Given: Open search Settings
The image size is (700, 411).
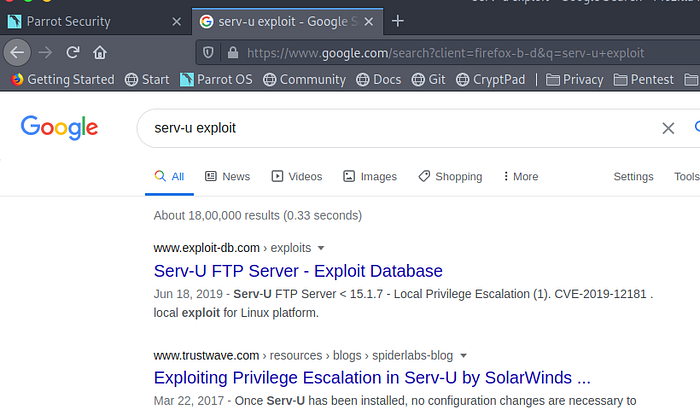Looking at the screenshot, I should point(633,176).
